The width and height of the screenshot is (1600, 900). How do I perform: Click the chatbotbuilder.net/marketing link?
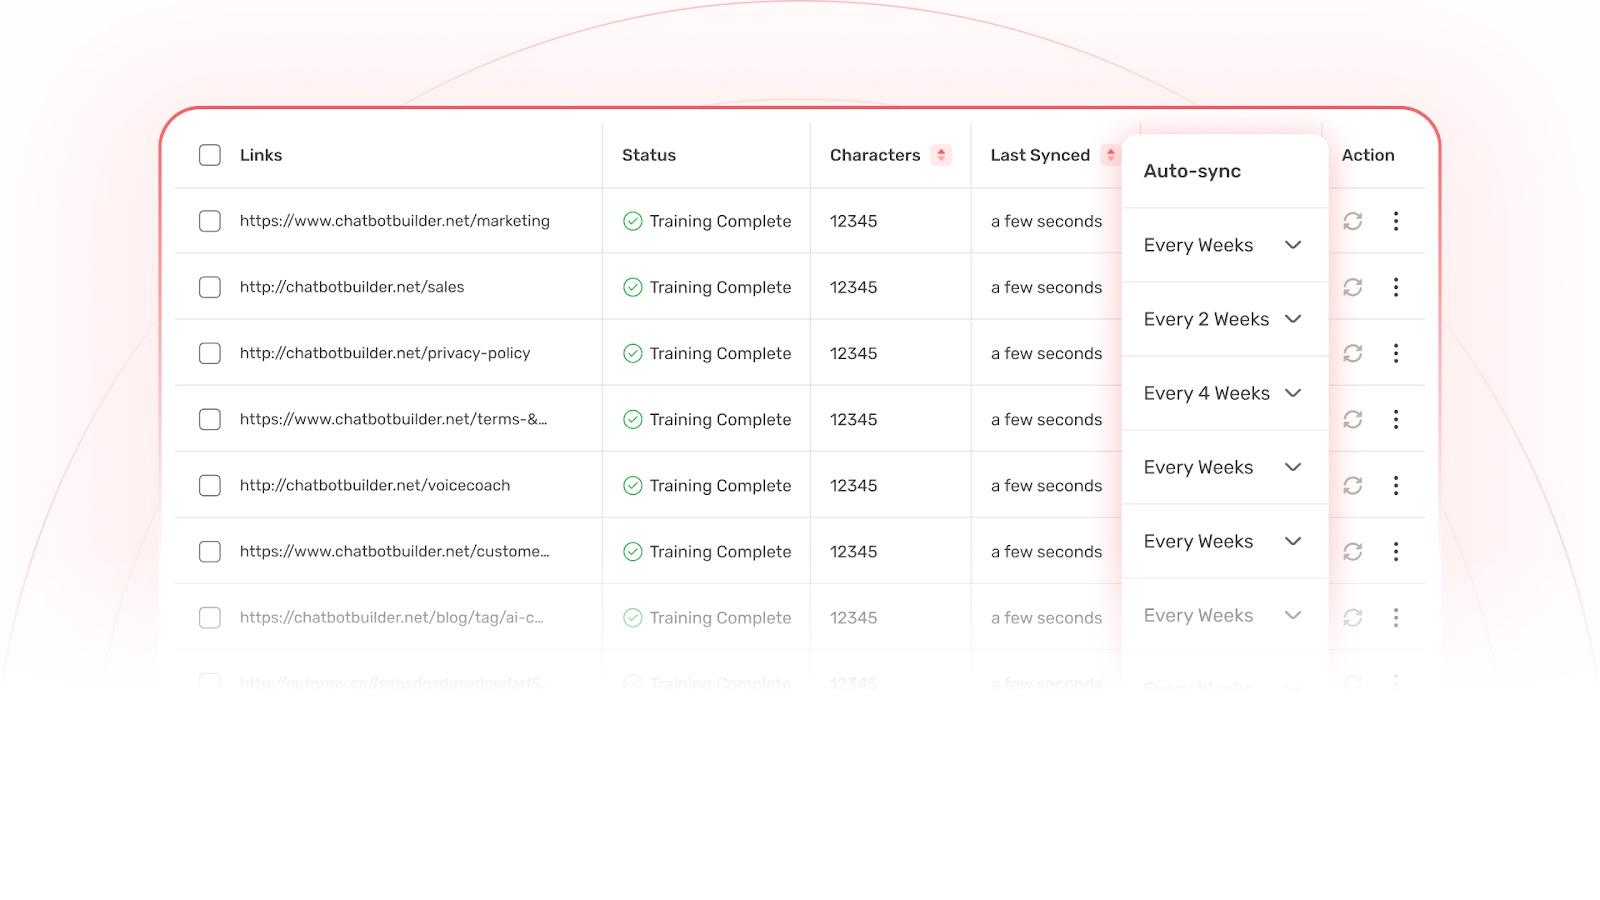point(394,221)
